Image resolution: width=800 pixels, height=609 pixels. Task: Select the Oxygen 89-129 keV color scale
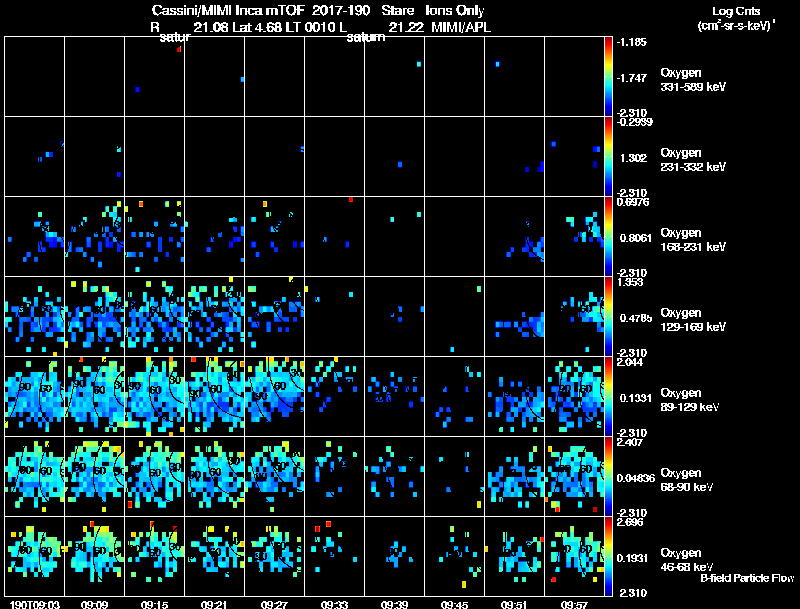click(x=608, y=396)
